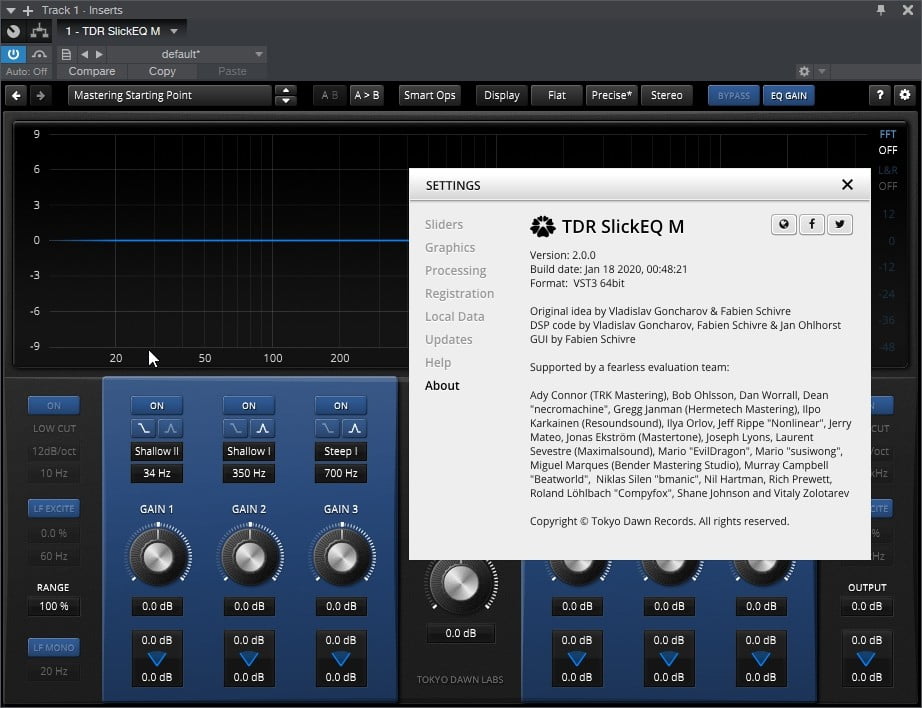Click the knob icon beside the routing icon

pos(14,31)
